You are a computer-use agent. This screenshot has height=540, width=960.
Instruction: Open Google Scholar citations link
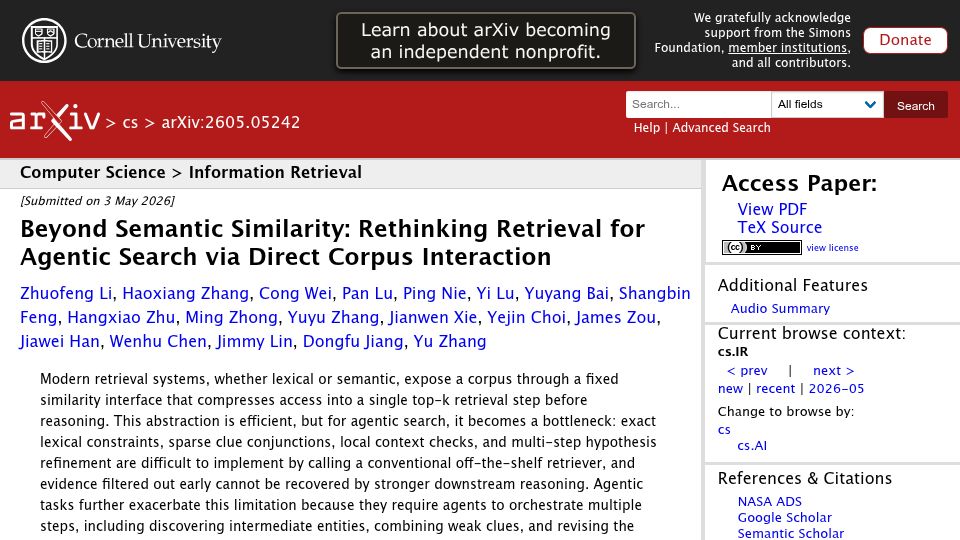pyautogui.click(x=784, y=517)
